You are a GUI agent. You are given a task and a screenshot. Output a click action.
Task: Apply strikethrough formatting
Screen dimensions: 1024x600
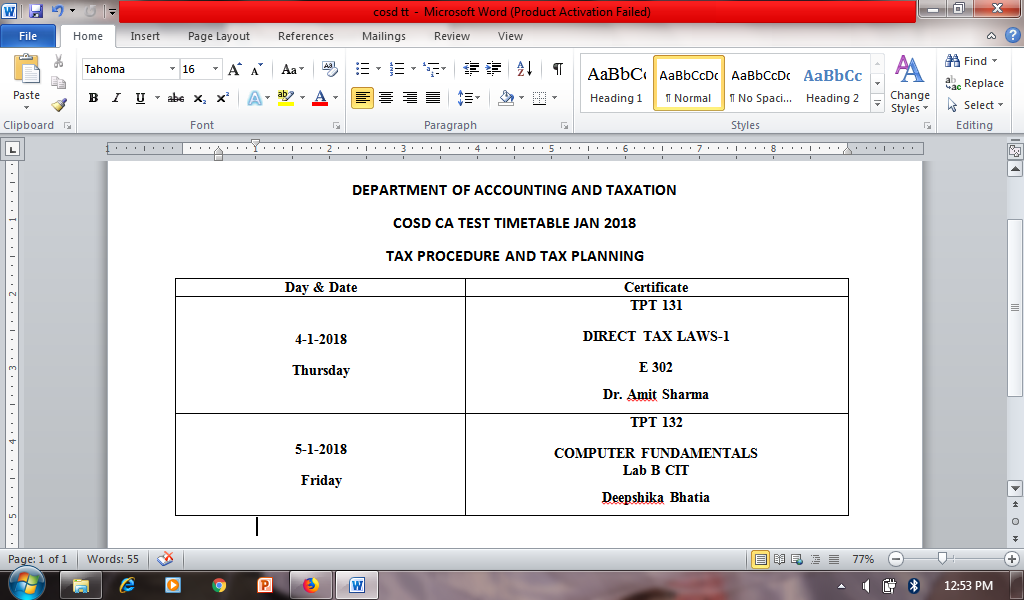pos(176,98)
